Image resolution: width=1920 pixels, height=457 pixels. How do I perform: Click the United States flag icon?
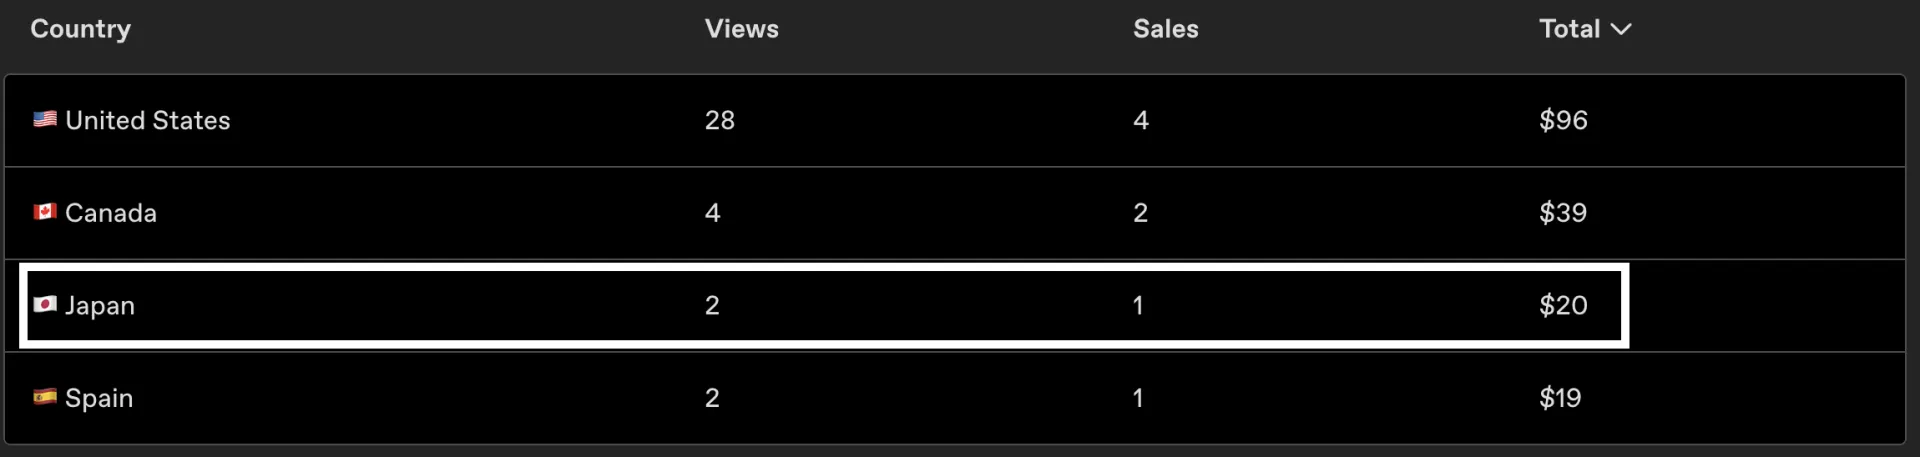(x=45, y=119)
